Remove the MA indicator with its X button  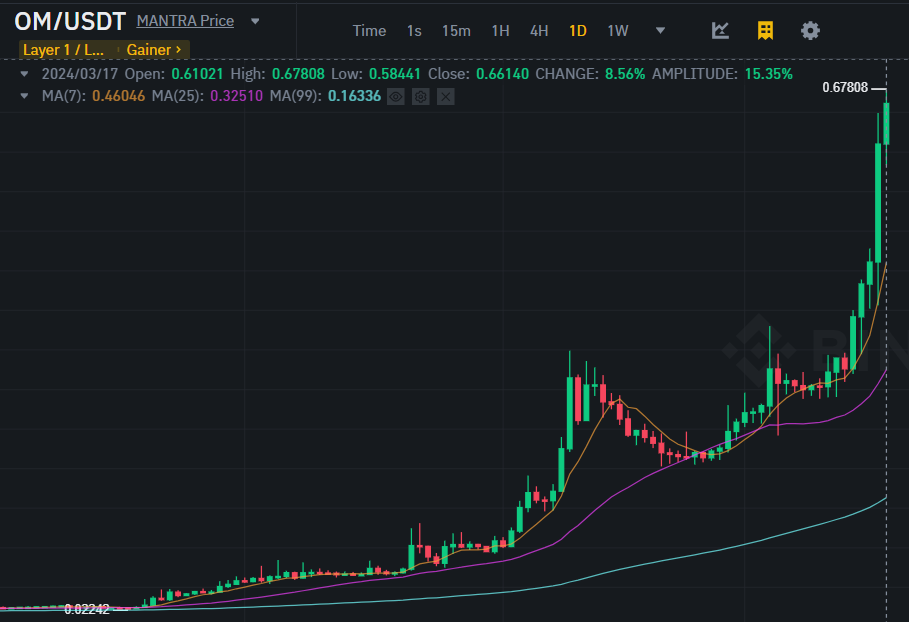[x=445, y=96]
